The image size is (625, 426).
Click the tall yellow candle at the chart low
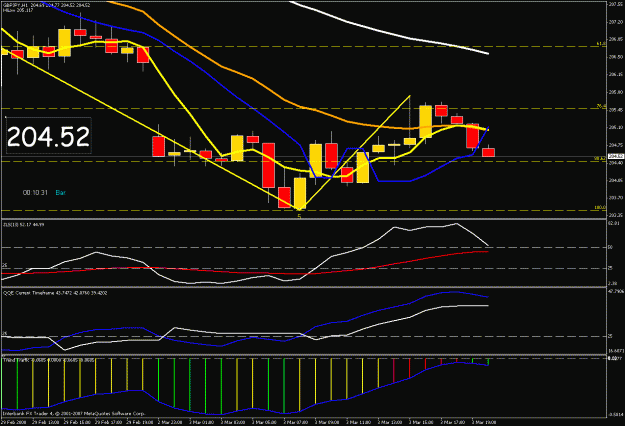(x=300, y=193)
